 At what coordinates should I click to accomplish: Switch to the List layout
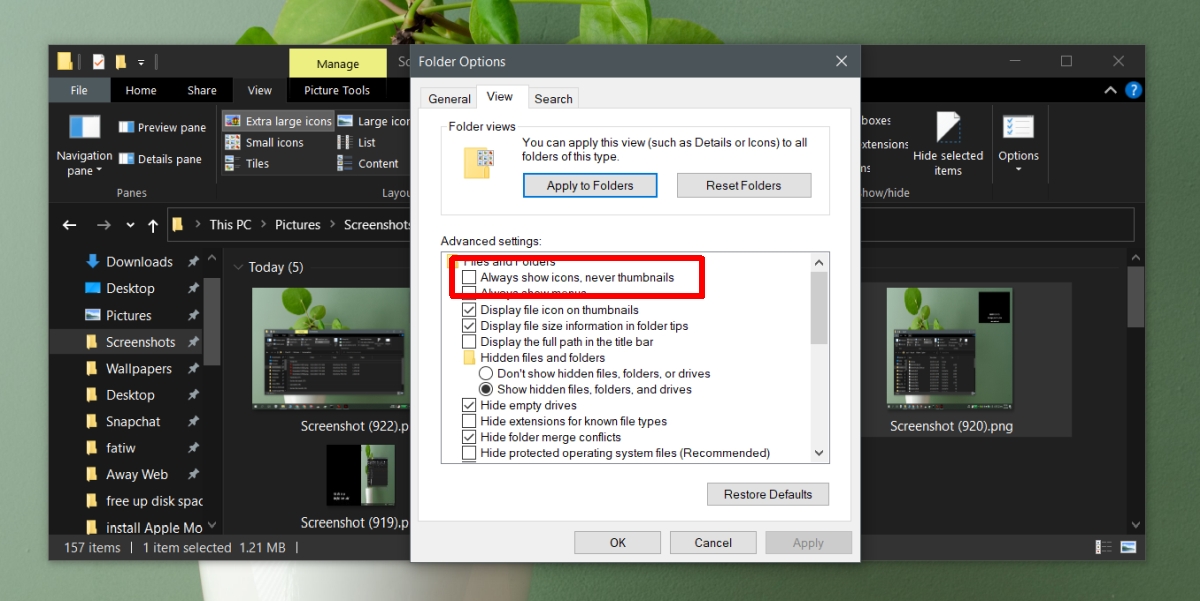pos(357,142)
